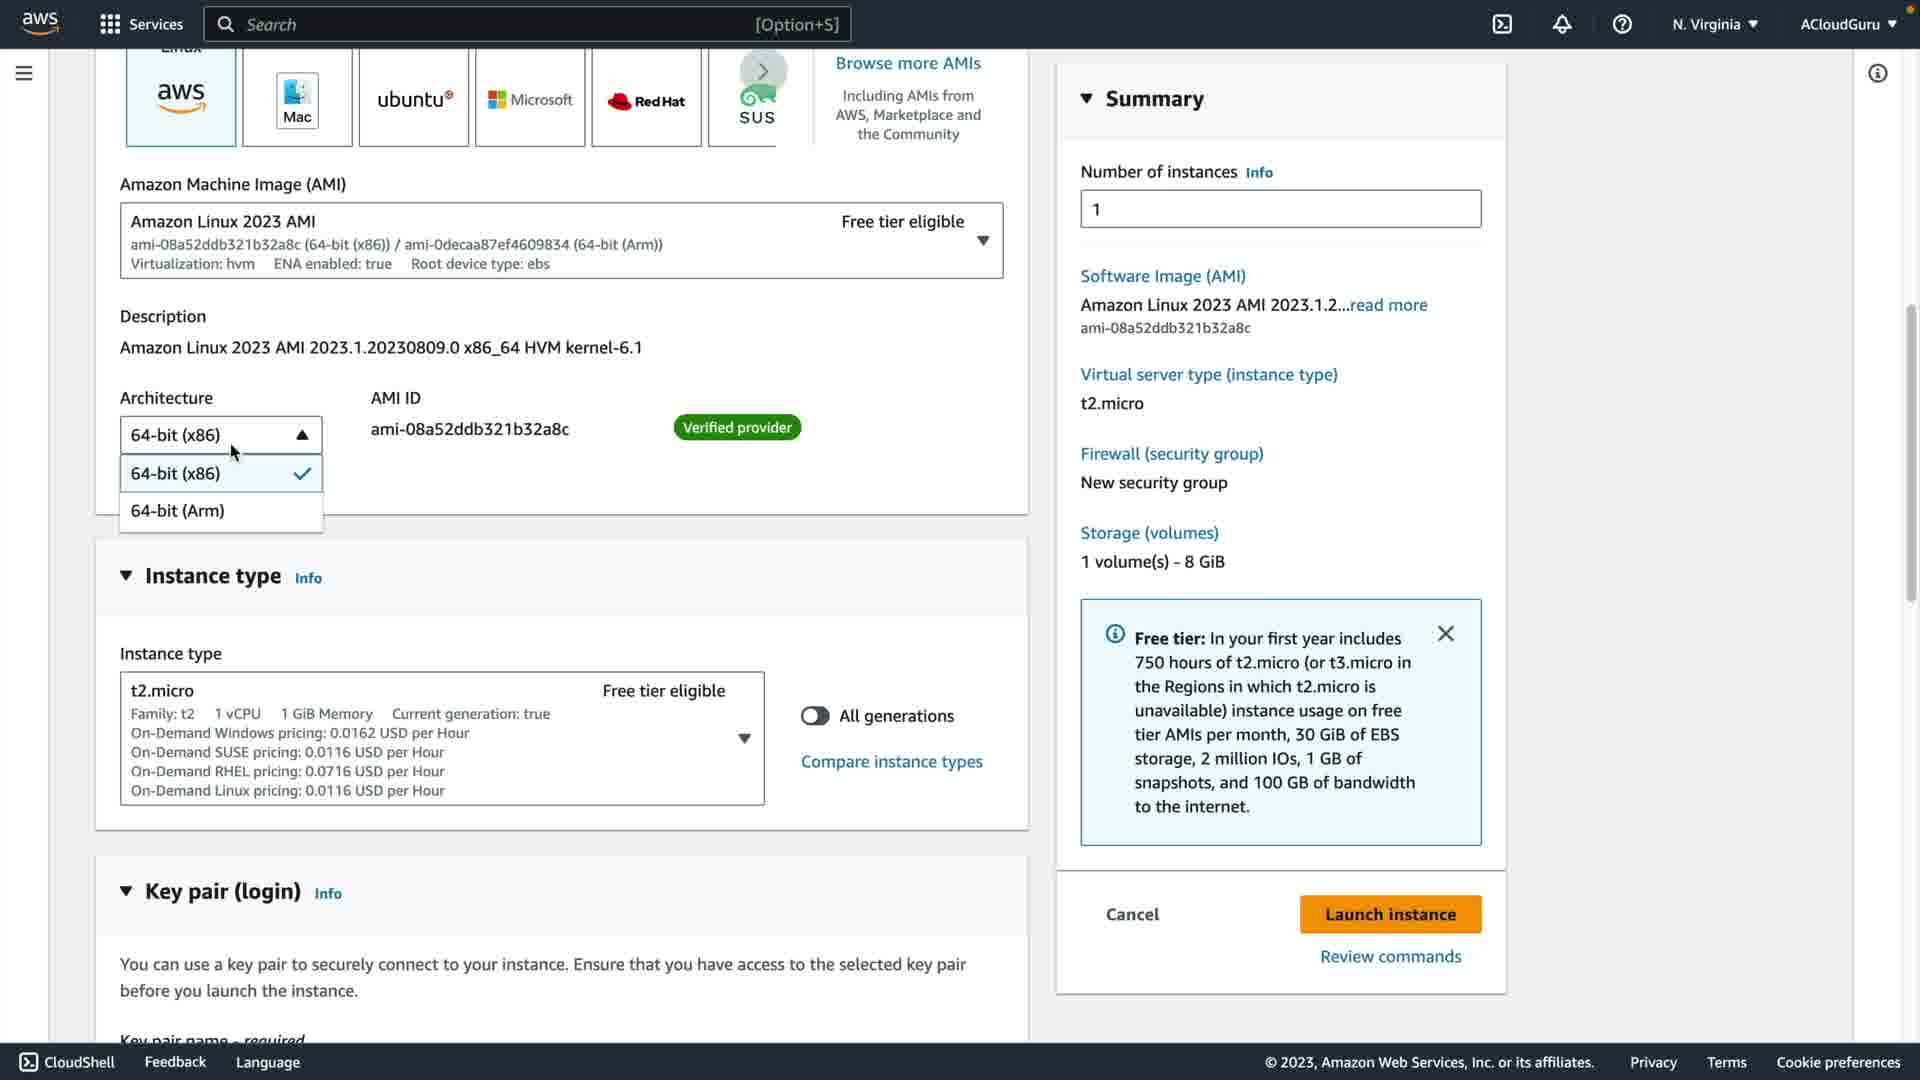Image resolution: width=1920 pixels, height=1080 pixels.
Task: Click the info panel icon at right
Action: [1877, 73]
